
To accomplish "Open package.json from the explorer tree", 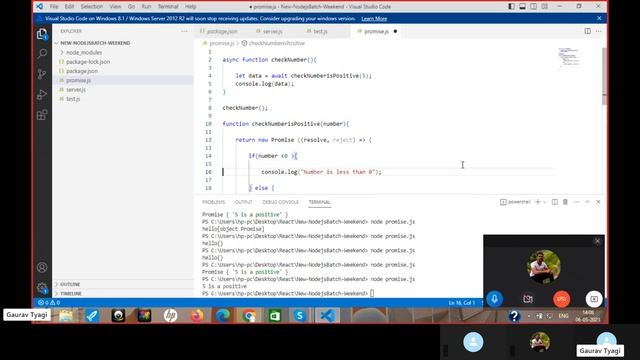I will click(82, 71).
